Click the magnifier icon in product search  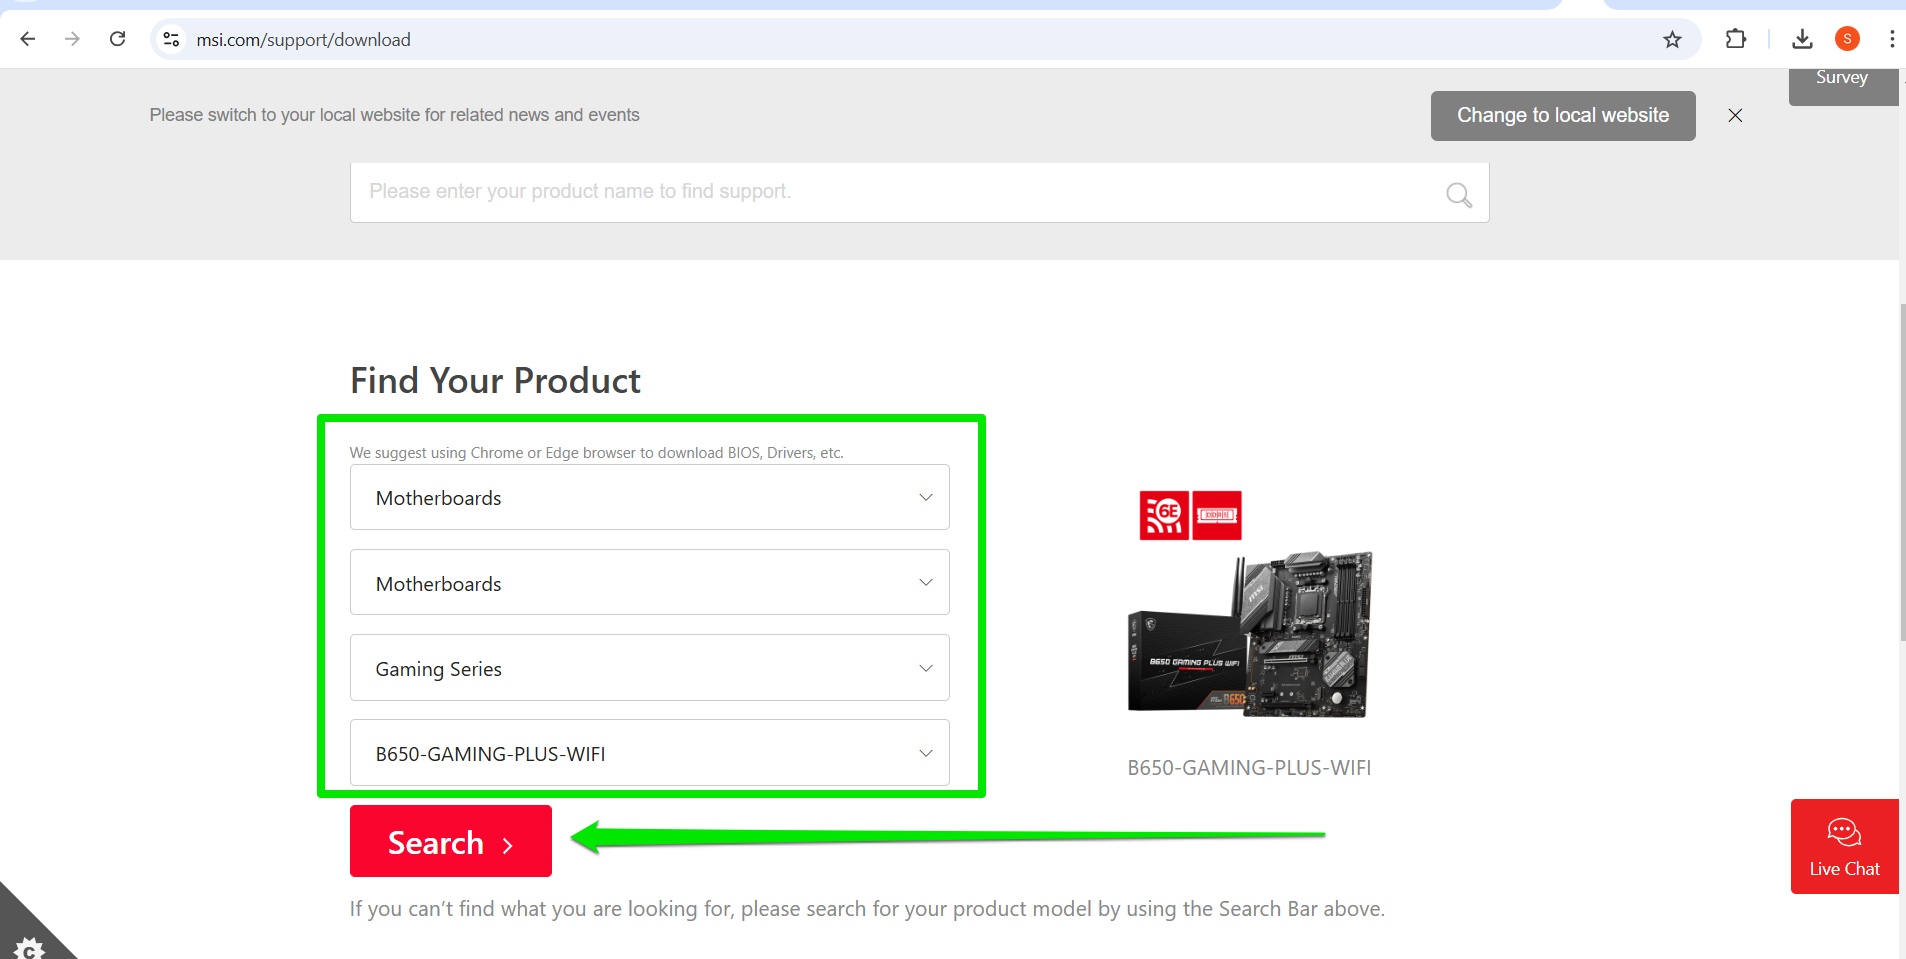pyautogui.click(x=1459, y=194)
